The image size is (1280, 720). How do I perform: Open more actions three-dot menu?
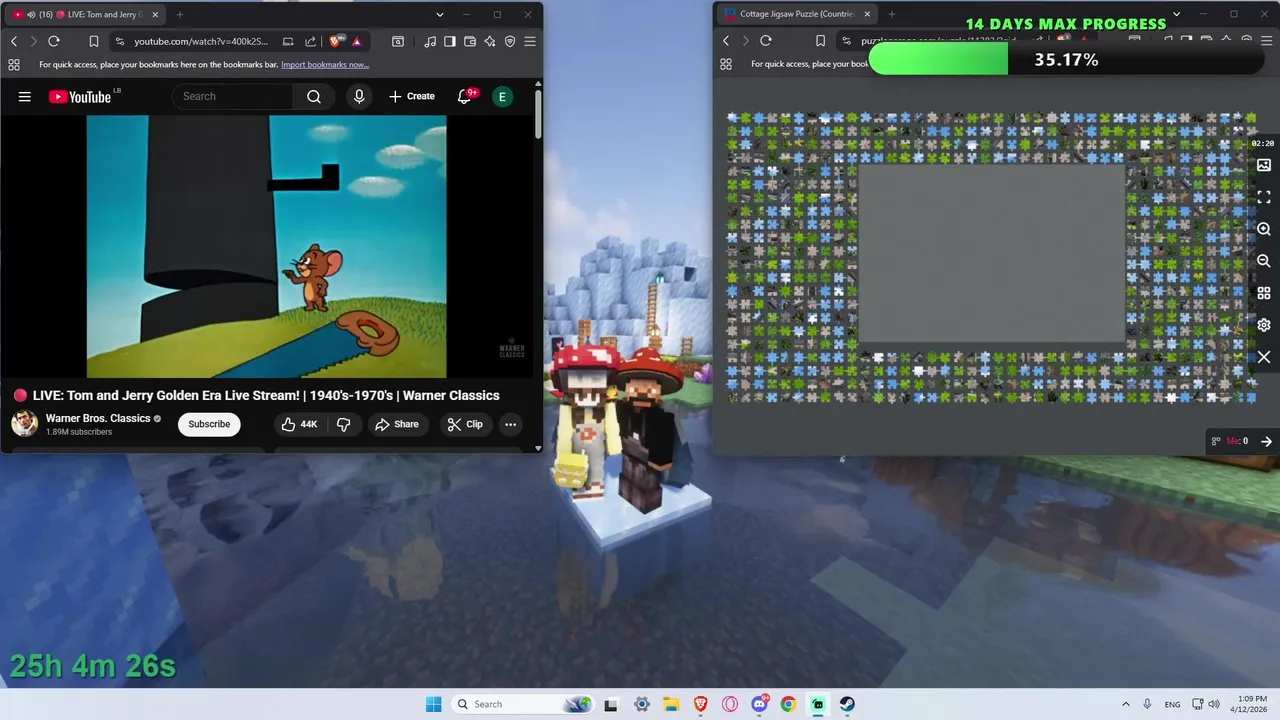tap(510, 424)
